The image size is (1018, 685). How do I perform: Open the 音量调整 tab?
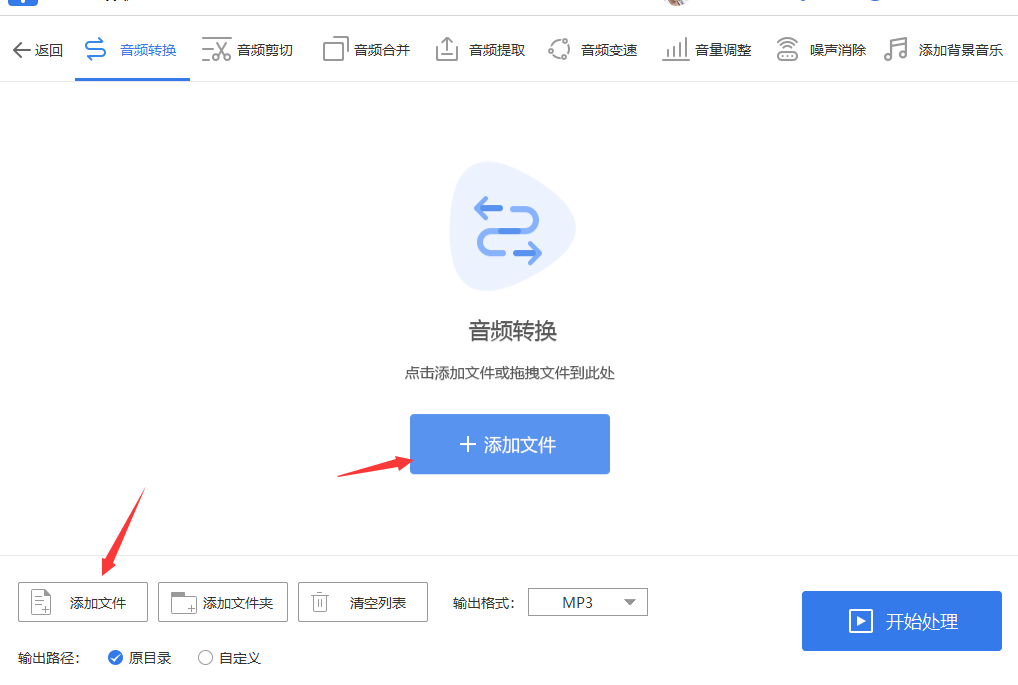click(707, 50)
